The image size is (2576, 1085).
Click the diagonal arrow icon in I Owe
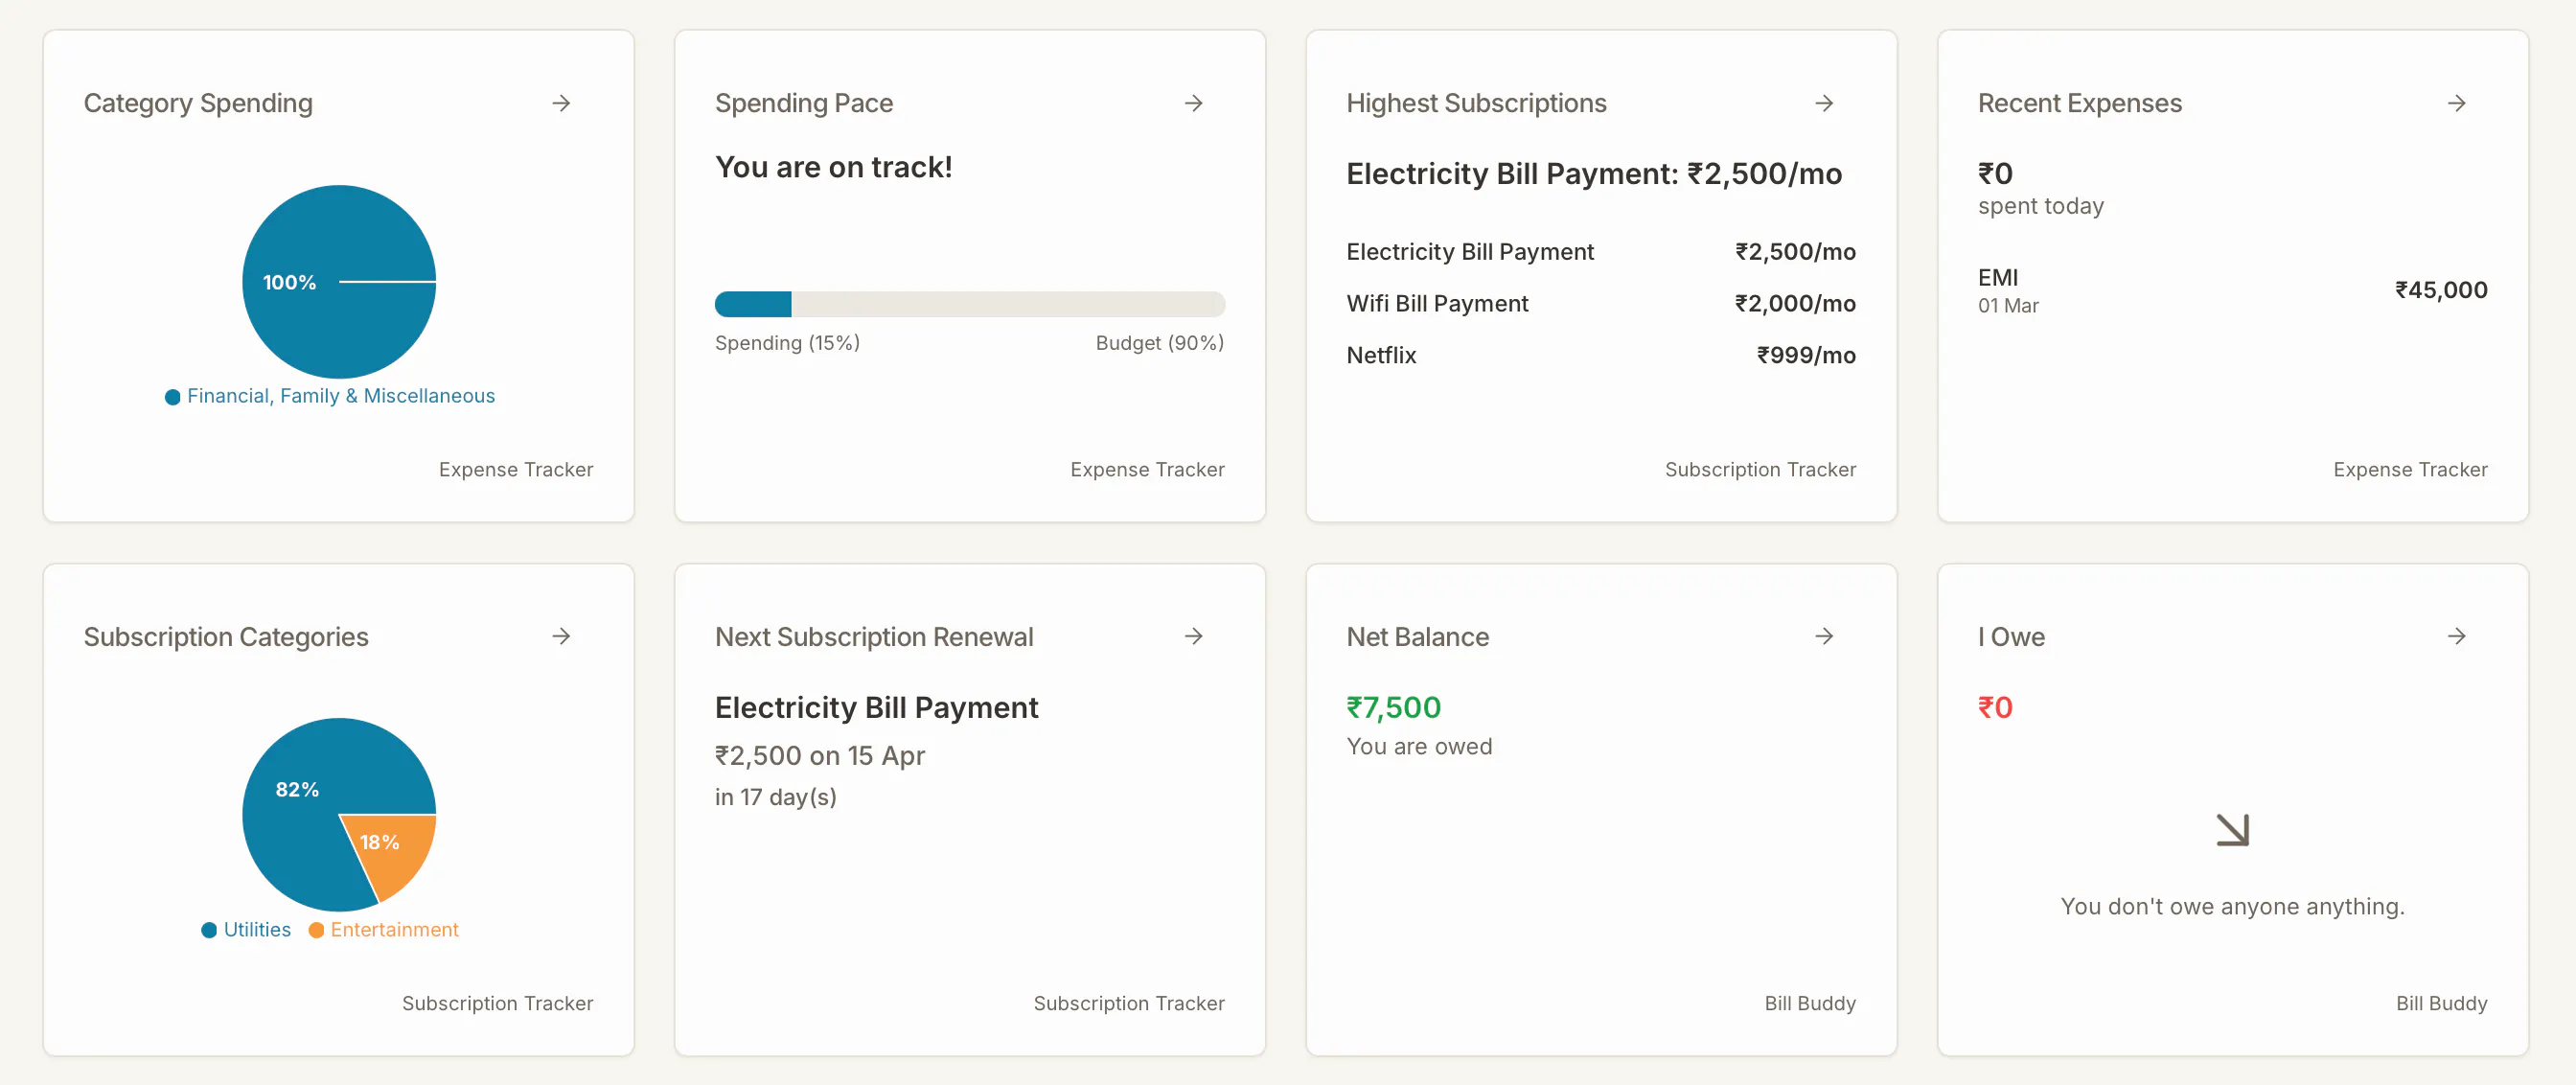coord(2232,830)
